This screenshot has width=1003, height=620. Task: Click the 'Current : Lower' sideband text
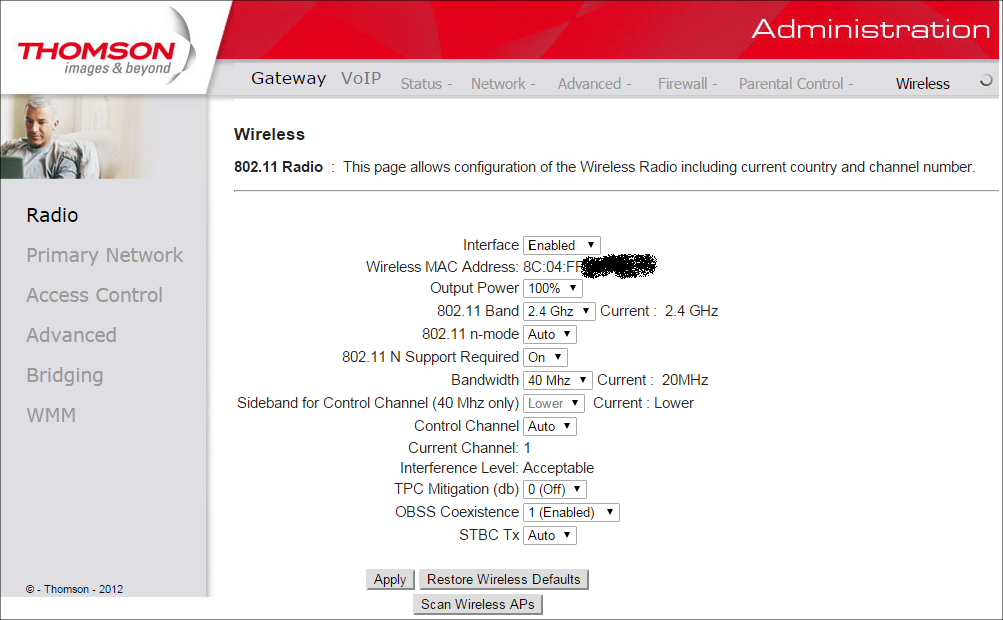point(644,403)
